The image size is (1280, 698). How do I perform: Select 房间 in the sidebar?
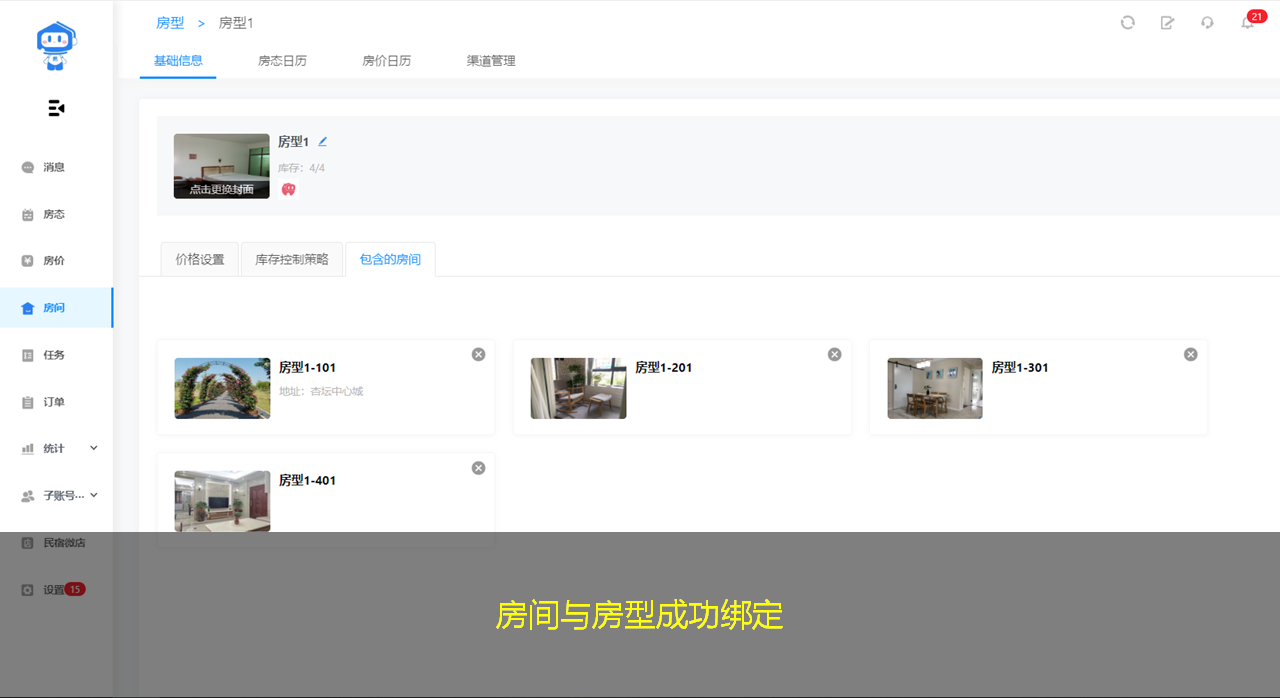(56, 308)
